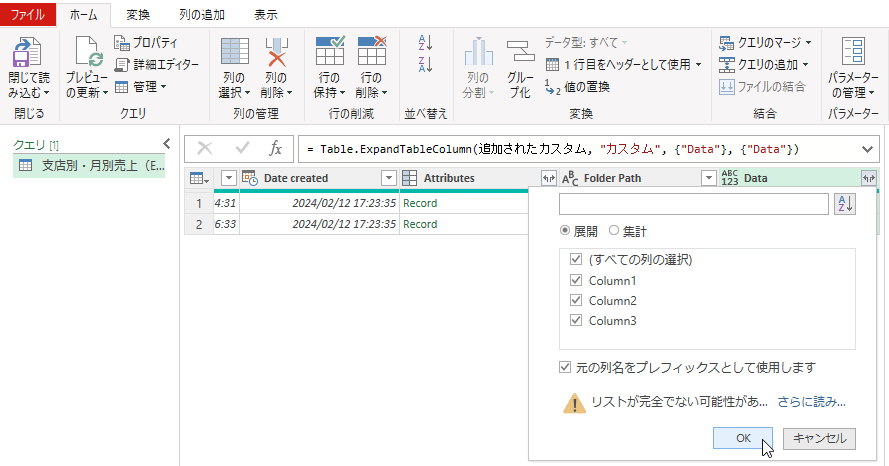889x466 pixels.
Task: Click the グループ化 (Group By) icon
Action: [519, 54]
